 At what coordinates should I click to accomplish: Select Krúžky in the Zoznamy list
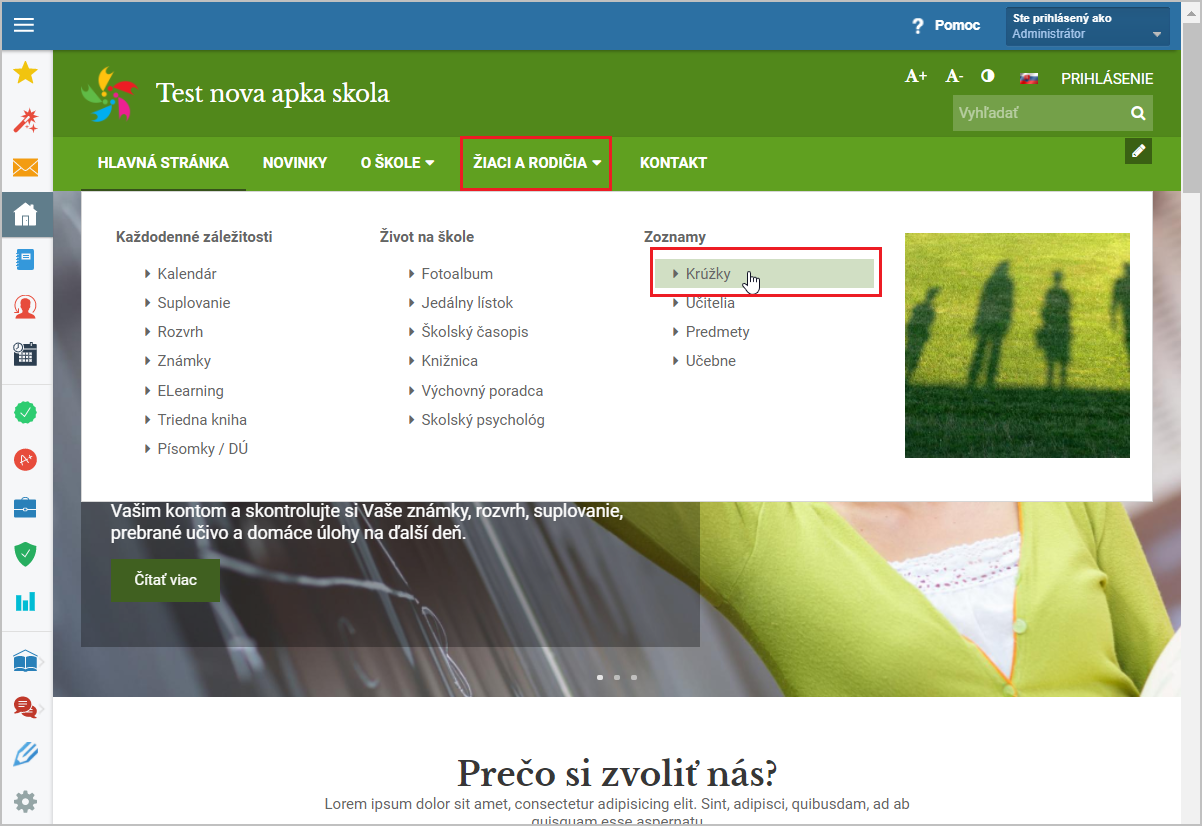pos(708,274)
